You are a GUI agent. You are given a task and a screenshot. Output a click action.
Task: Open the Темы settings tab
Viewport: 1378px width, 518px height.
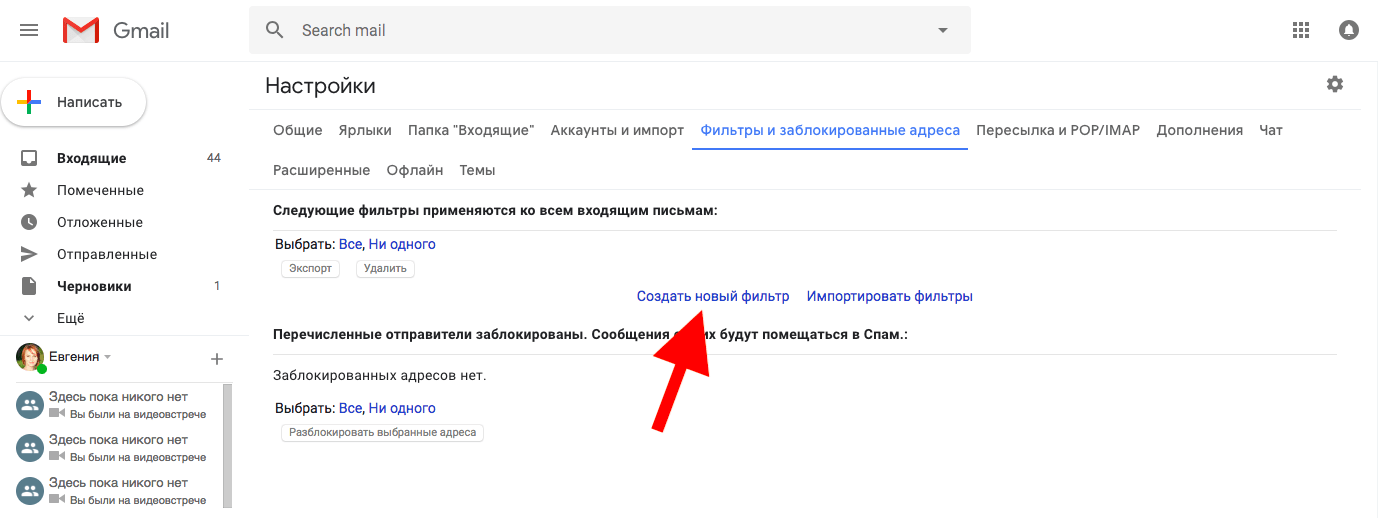pos(477,170)
